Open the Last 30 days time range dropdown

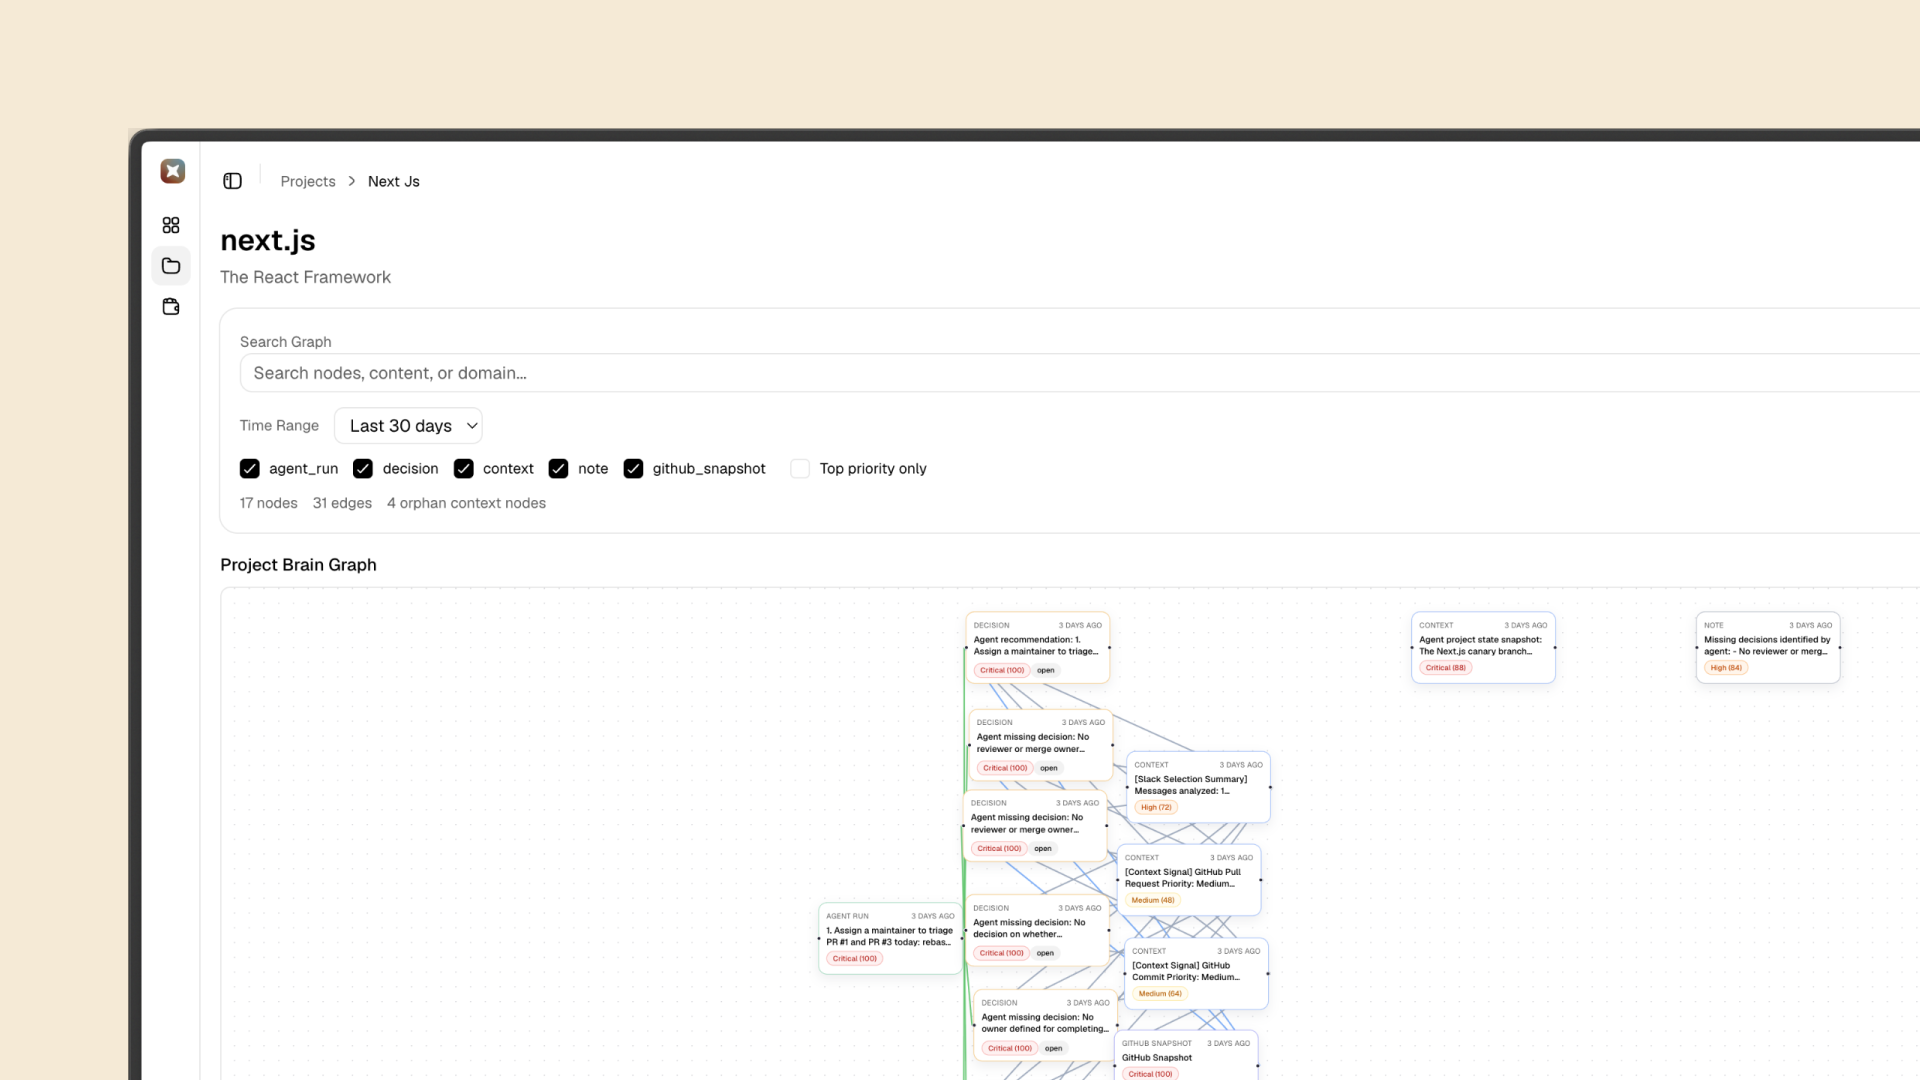(x=408, y=425)
